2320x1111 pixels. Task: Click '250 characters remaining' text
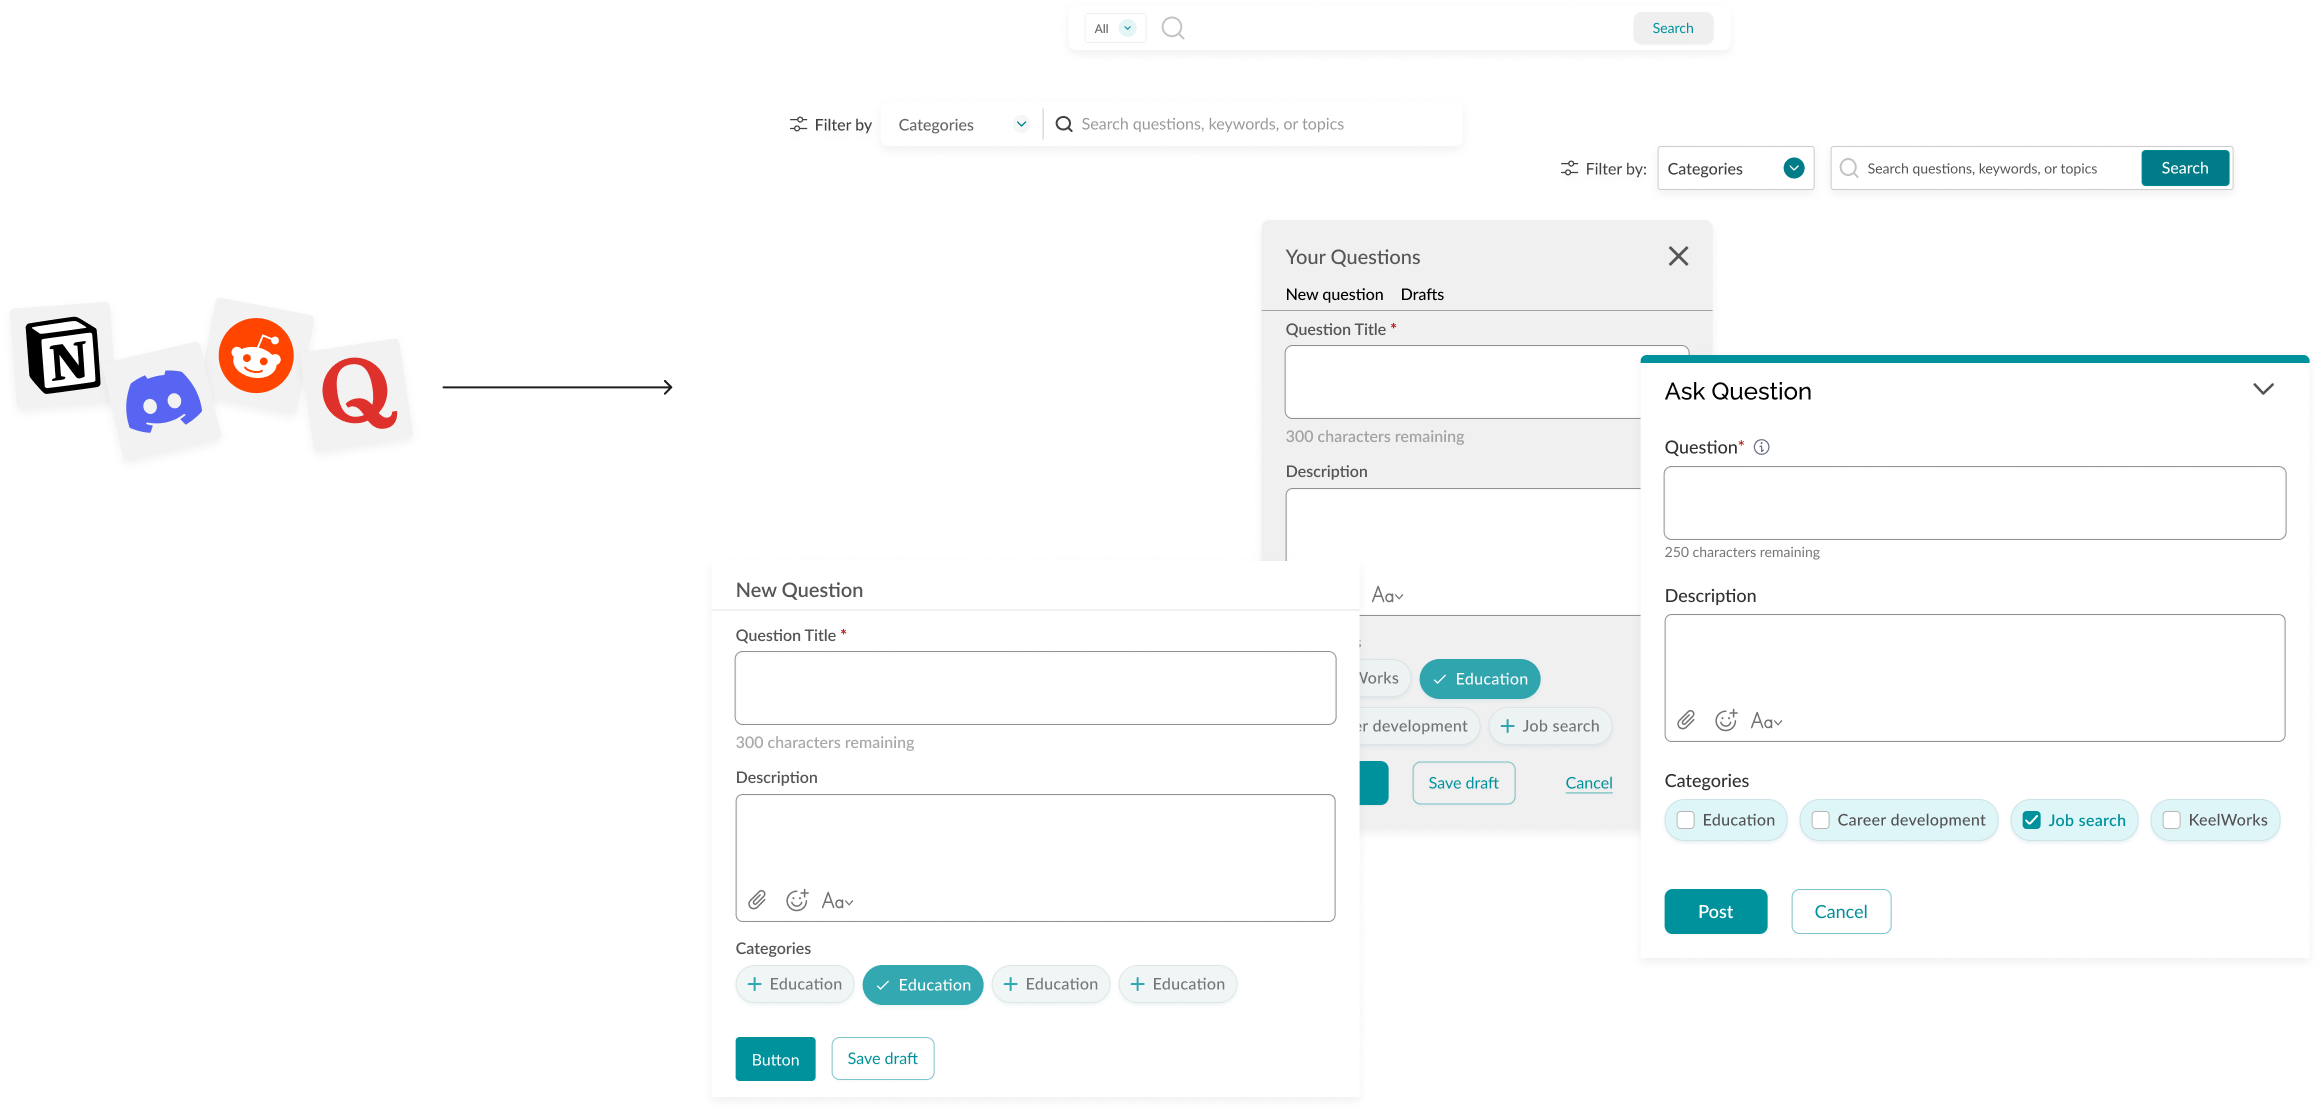pyautogui.click(x=1742, y=552)
